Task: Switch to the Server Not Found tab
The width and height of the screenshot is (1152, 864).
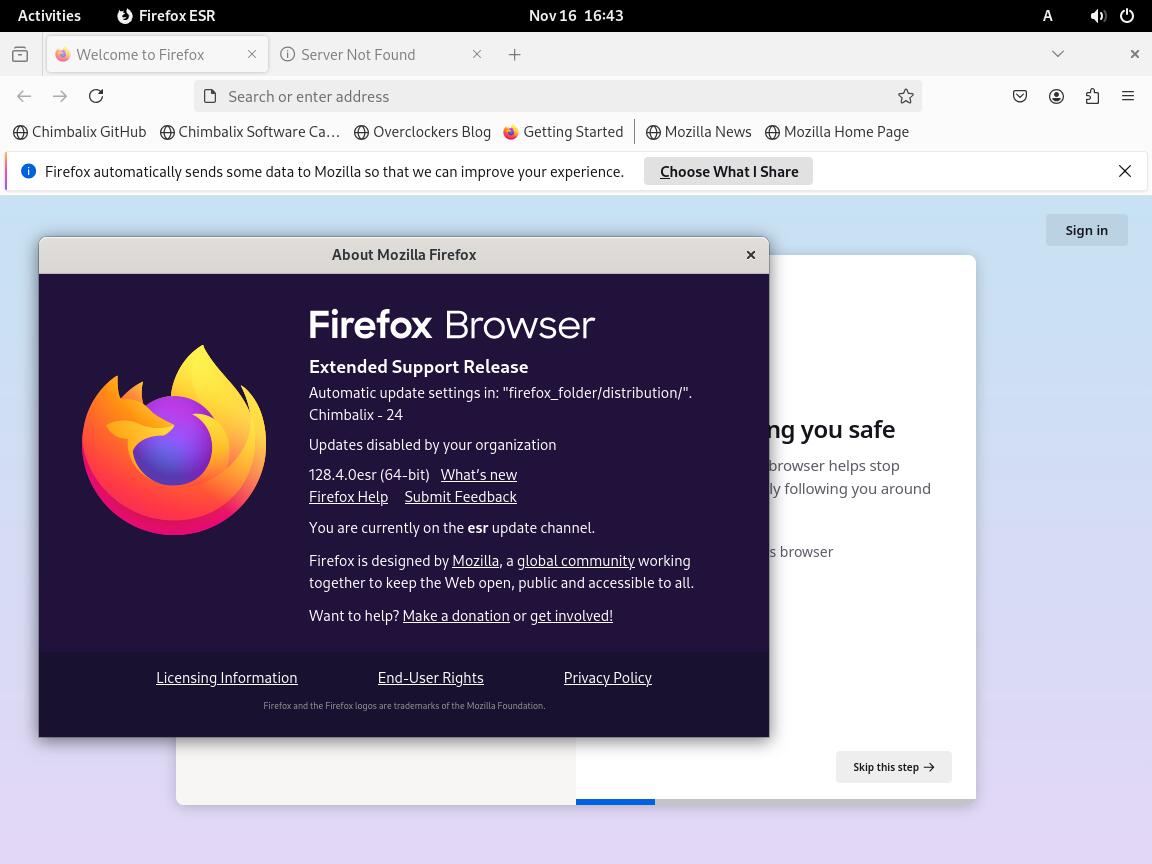Action: 381,54
